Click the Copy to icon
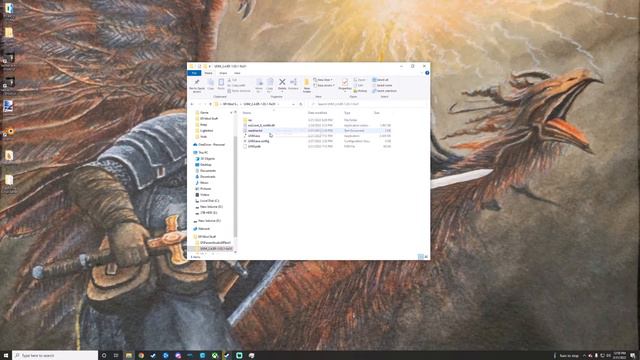640x360 pixels. (270, 82)
